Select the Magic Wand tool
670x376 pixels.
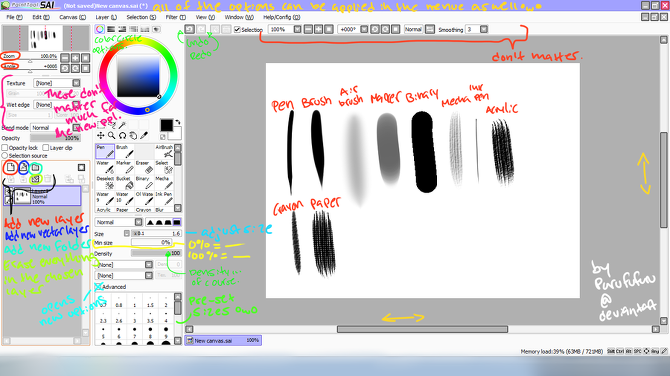tap(122, 125)
